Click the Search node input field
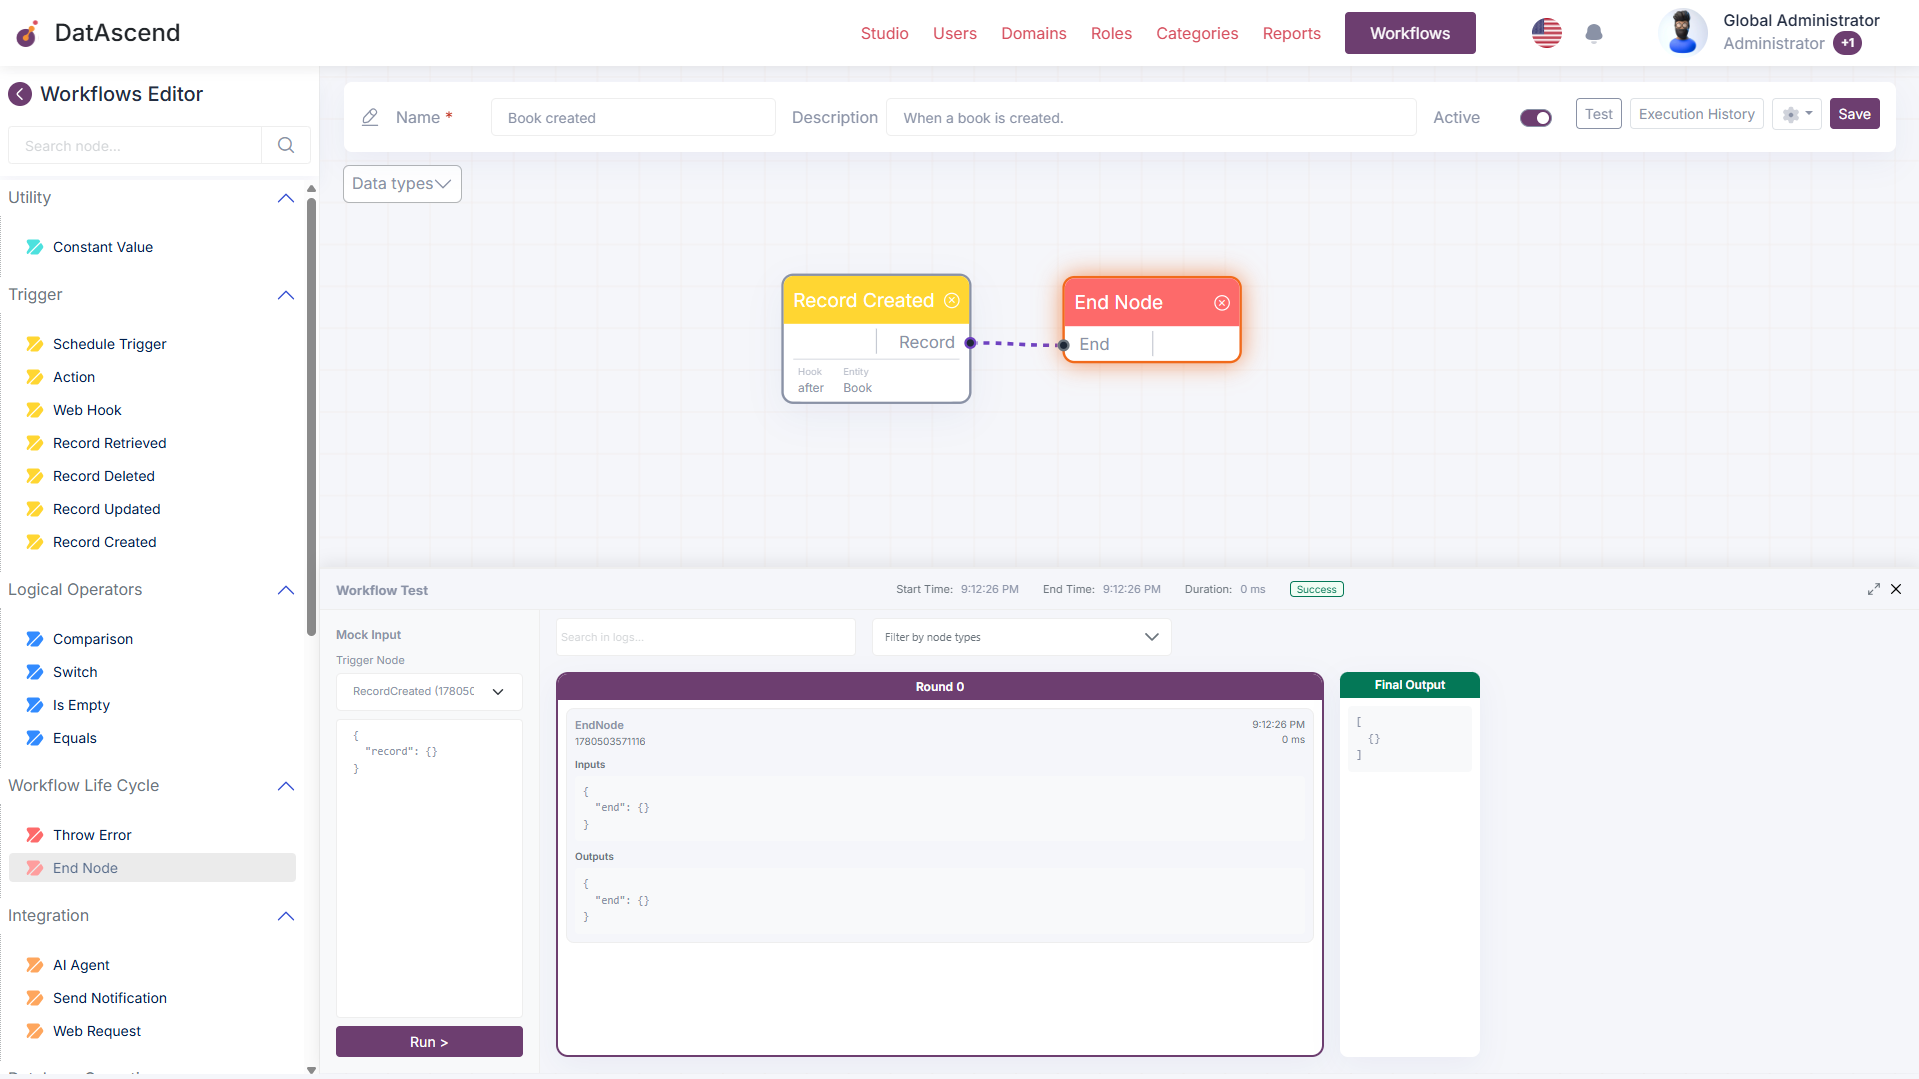 point(135,145)
